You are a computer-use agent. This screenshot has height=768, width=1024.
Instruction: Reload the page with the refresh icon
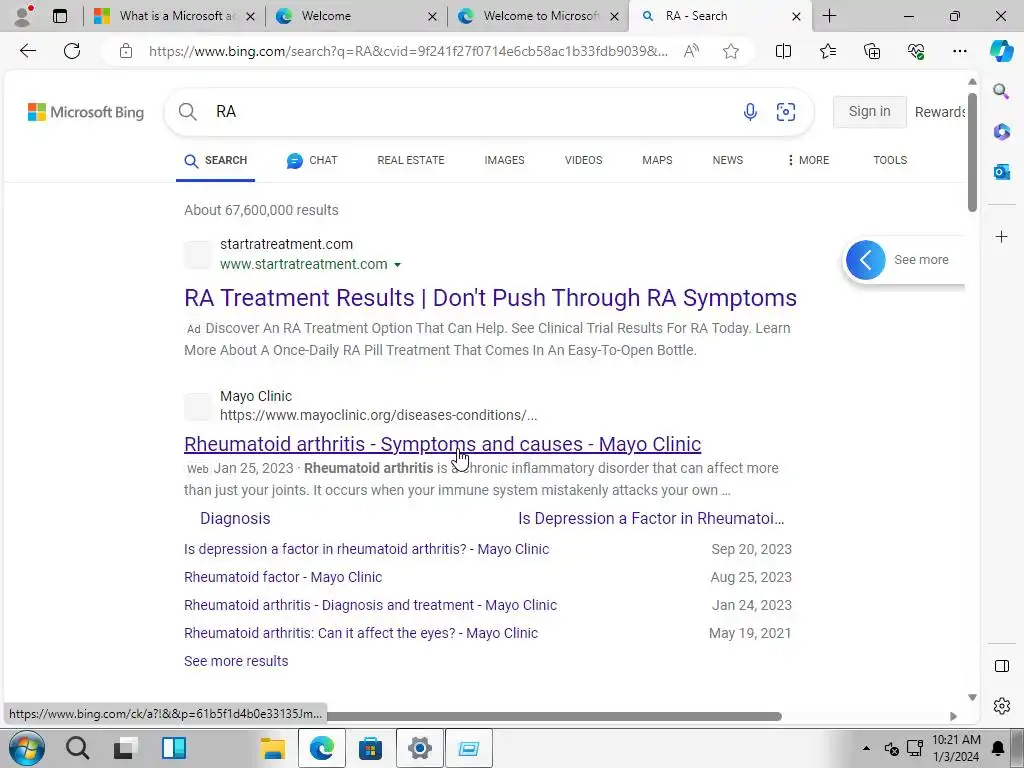(x=72, y=51)
